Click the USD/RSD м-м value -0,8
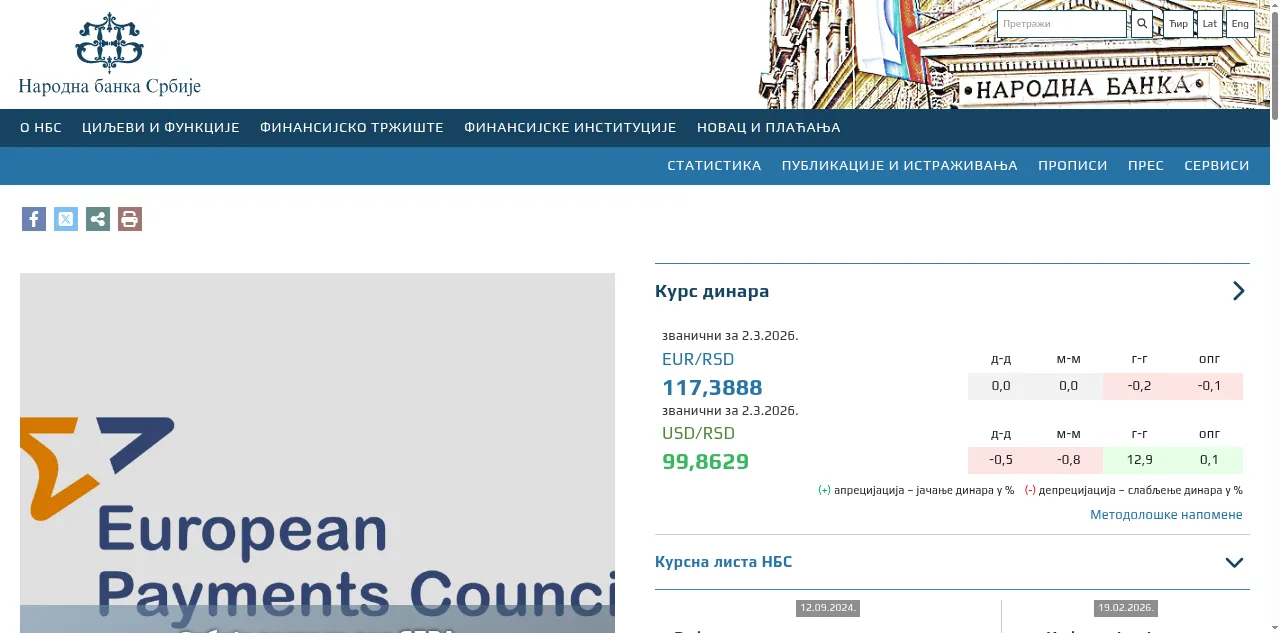The width and height of the screenshot is (1280, 633). [x=1068, y=460]
